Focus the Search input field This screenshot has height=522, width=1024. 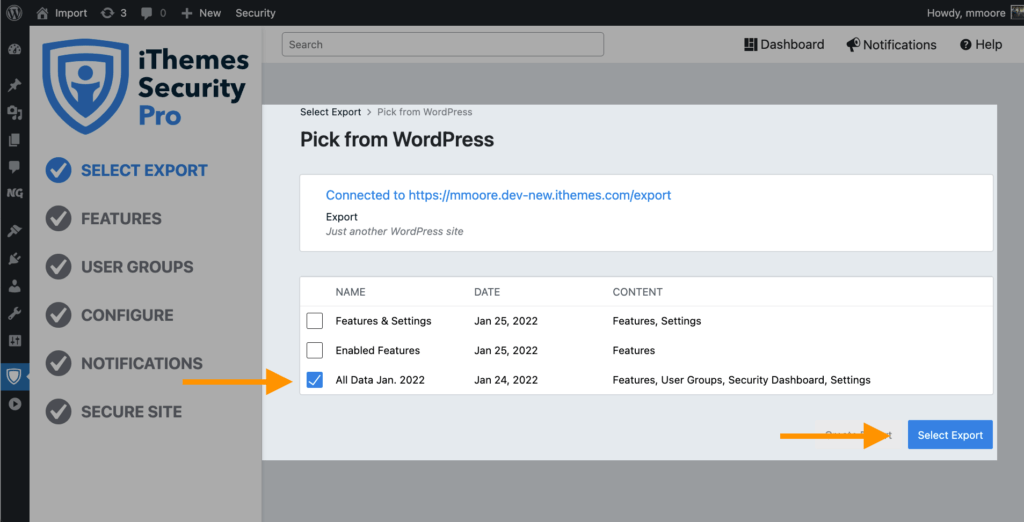point(443,44)
